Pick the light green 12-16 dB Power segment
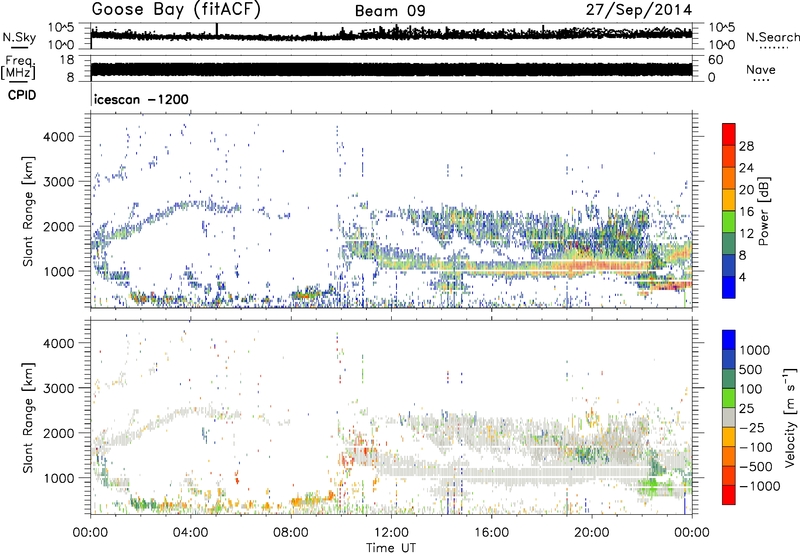Image resolution: width=800 pixels, height=554 pixels. [x=729, y=221]
